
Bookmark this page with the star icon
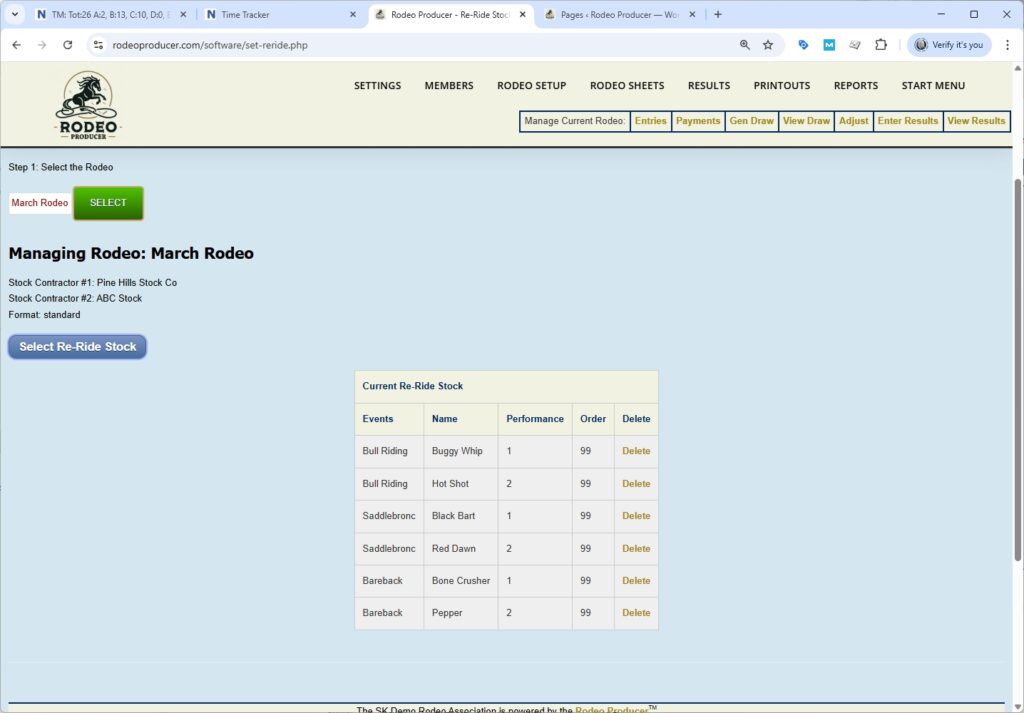click(768, 45)
